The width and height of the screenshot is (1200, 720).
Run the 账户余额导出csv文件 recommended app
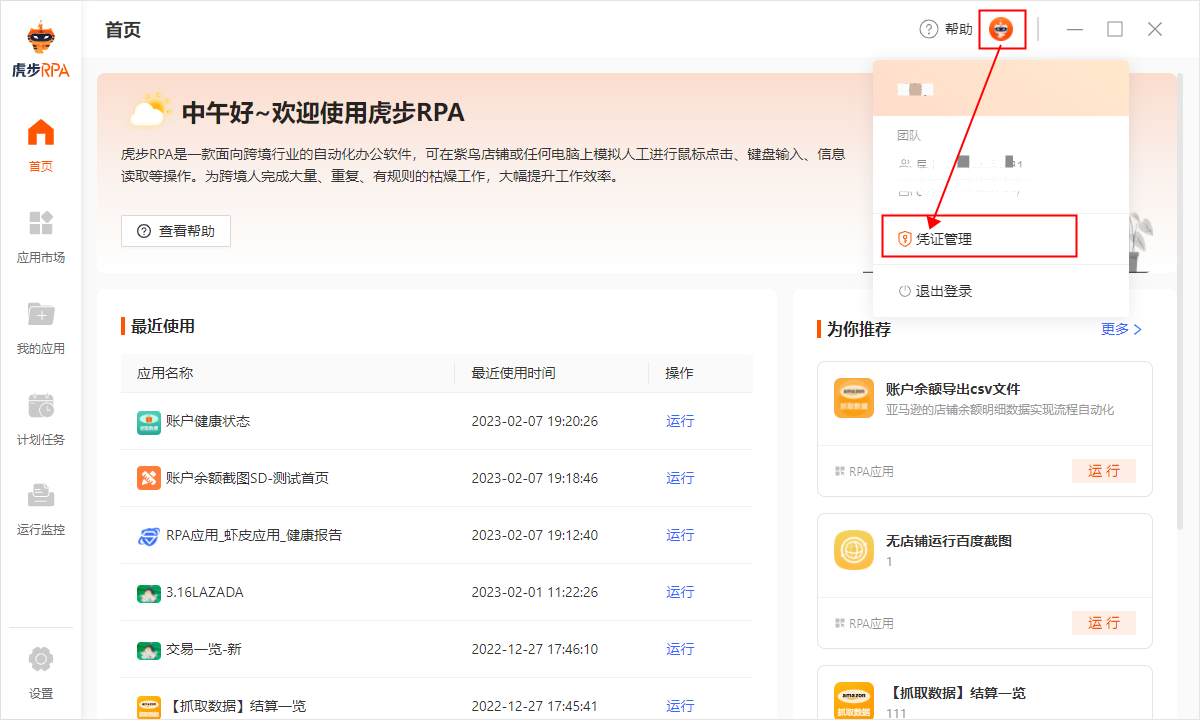[1104, 471]
